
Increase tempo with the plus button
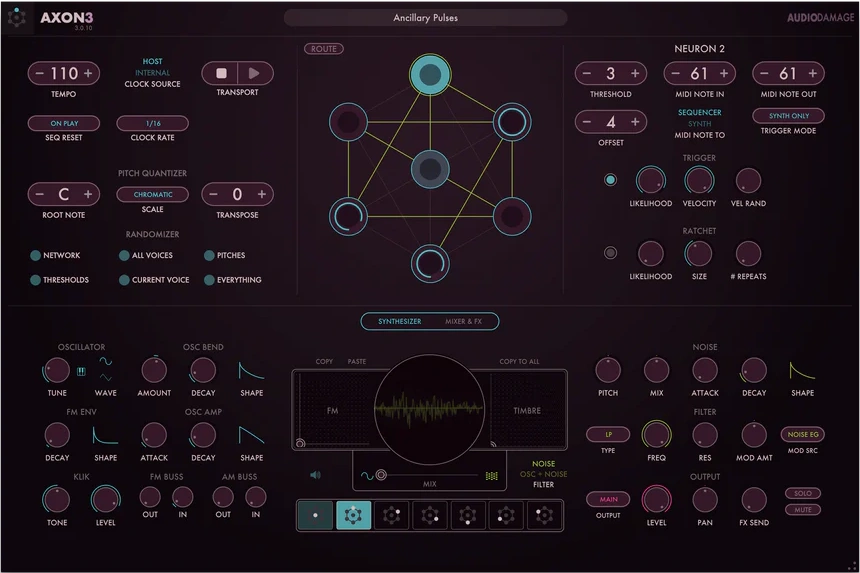point(88,73)
